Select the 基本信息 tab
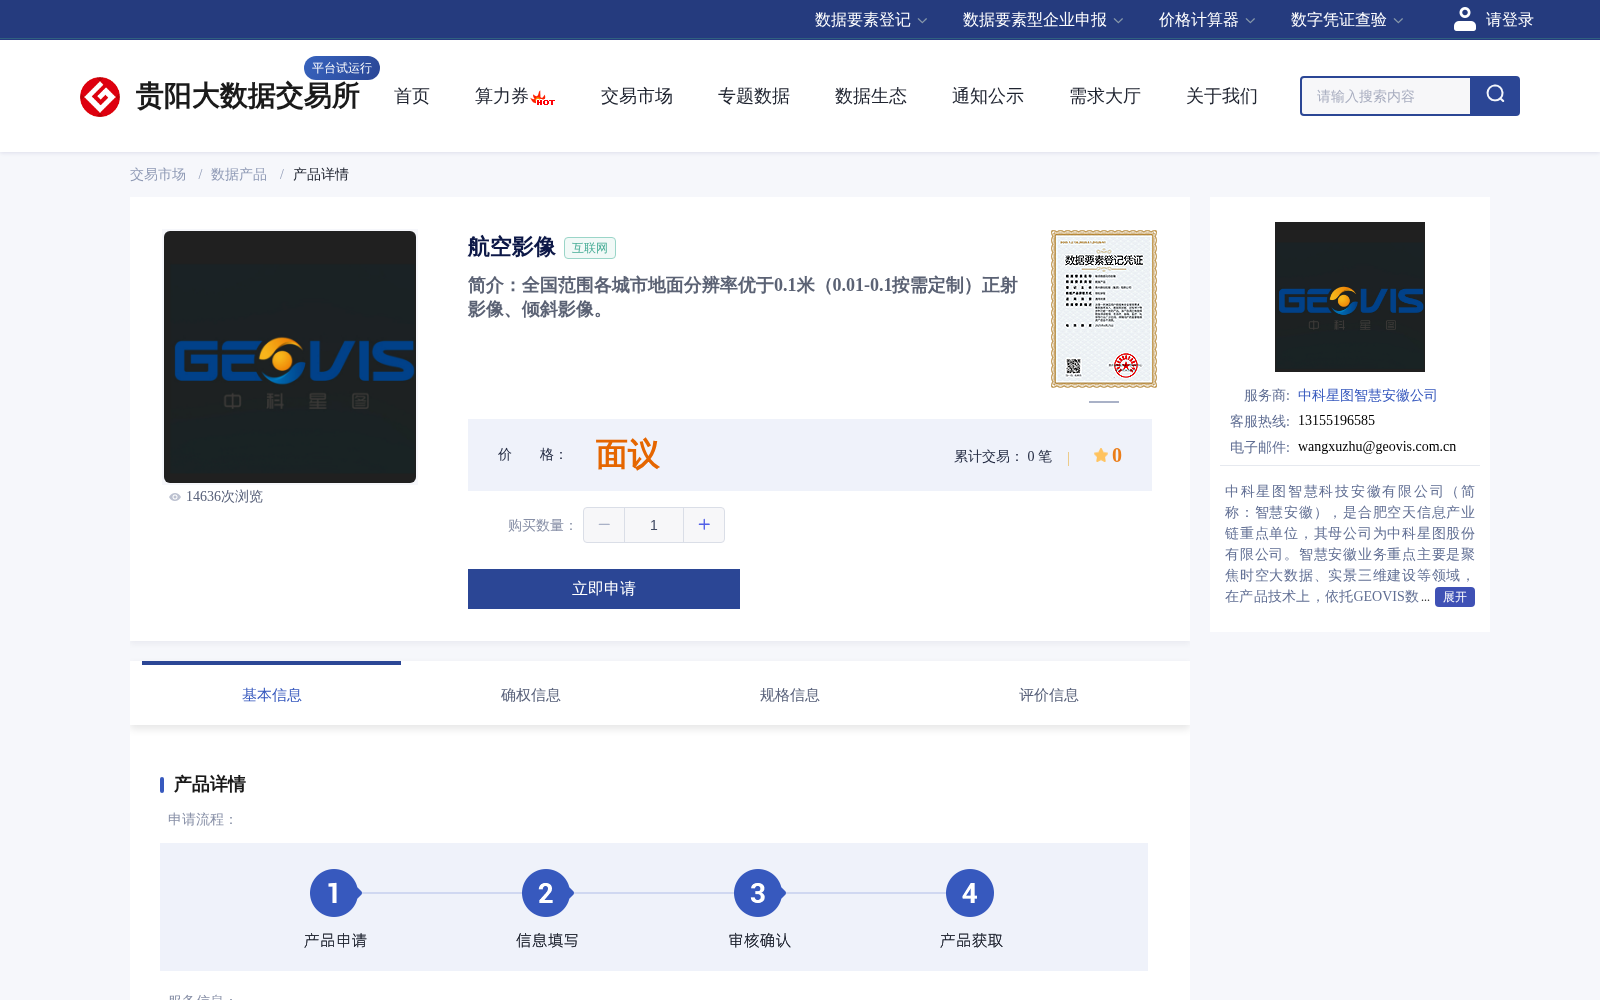The image size is (1600, 1000). (x=272, y=694)
